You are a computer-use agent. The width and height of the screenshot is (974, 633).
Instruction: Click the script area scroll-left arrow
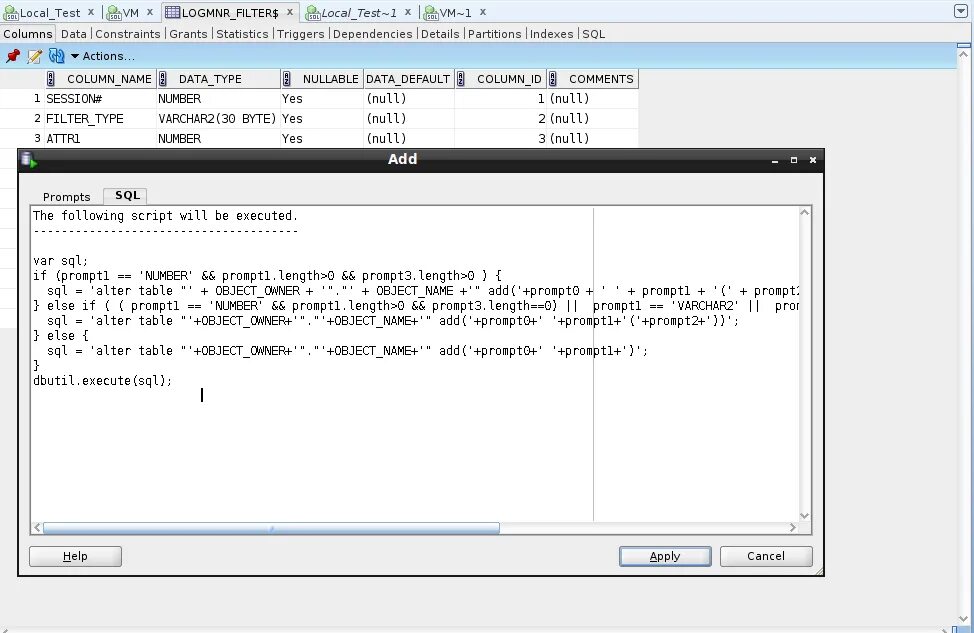pyautogui.click(x=37, y=528)
